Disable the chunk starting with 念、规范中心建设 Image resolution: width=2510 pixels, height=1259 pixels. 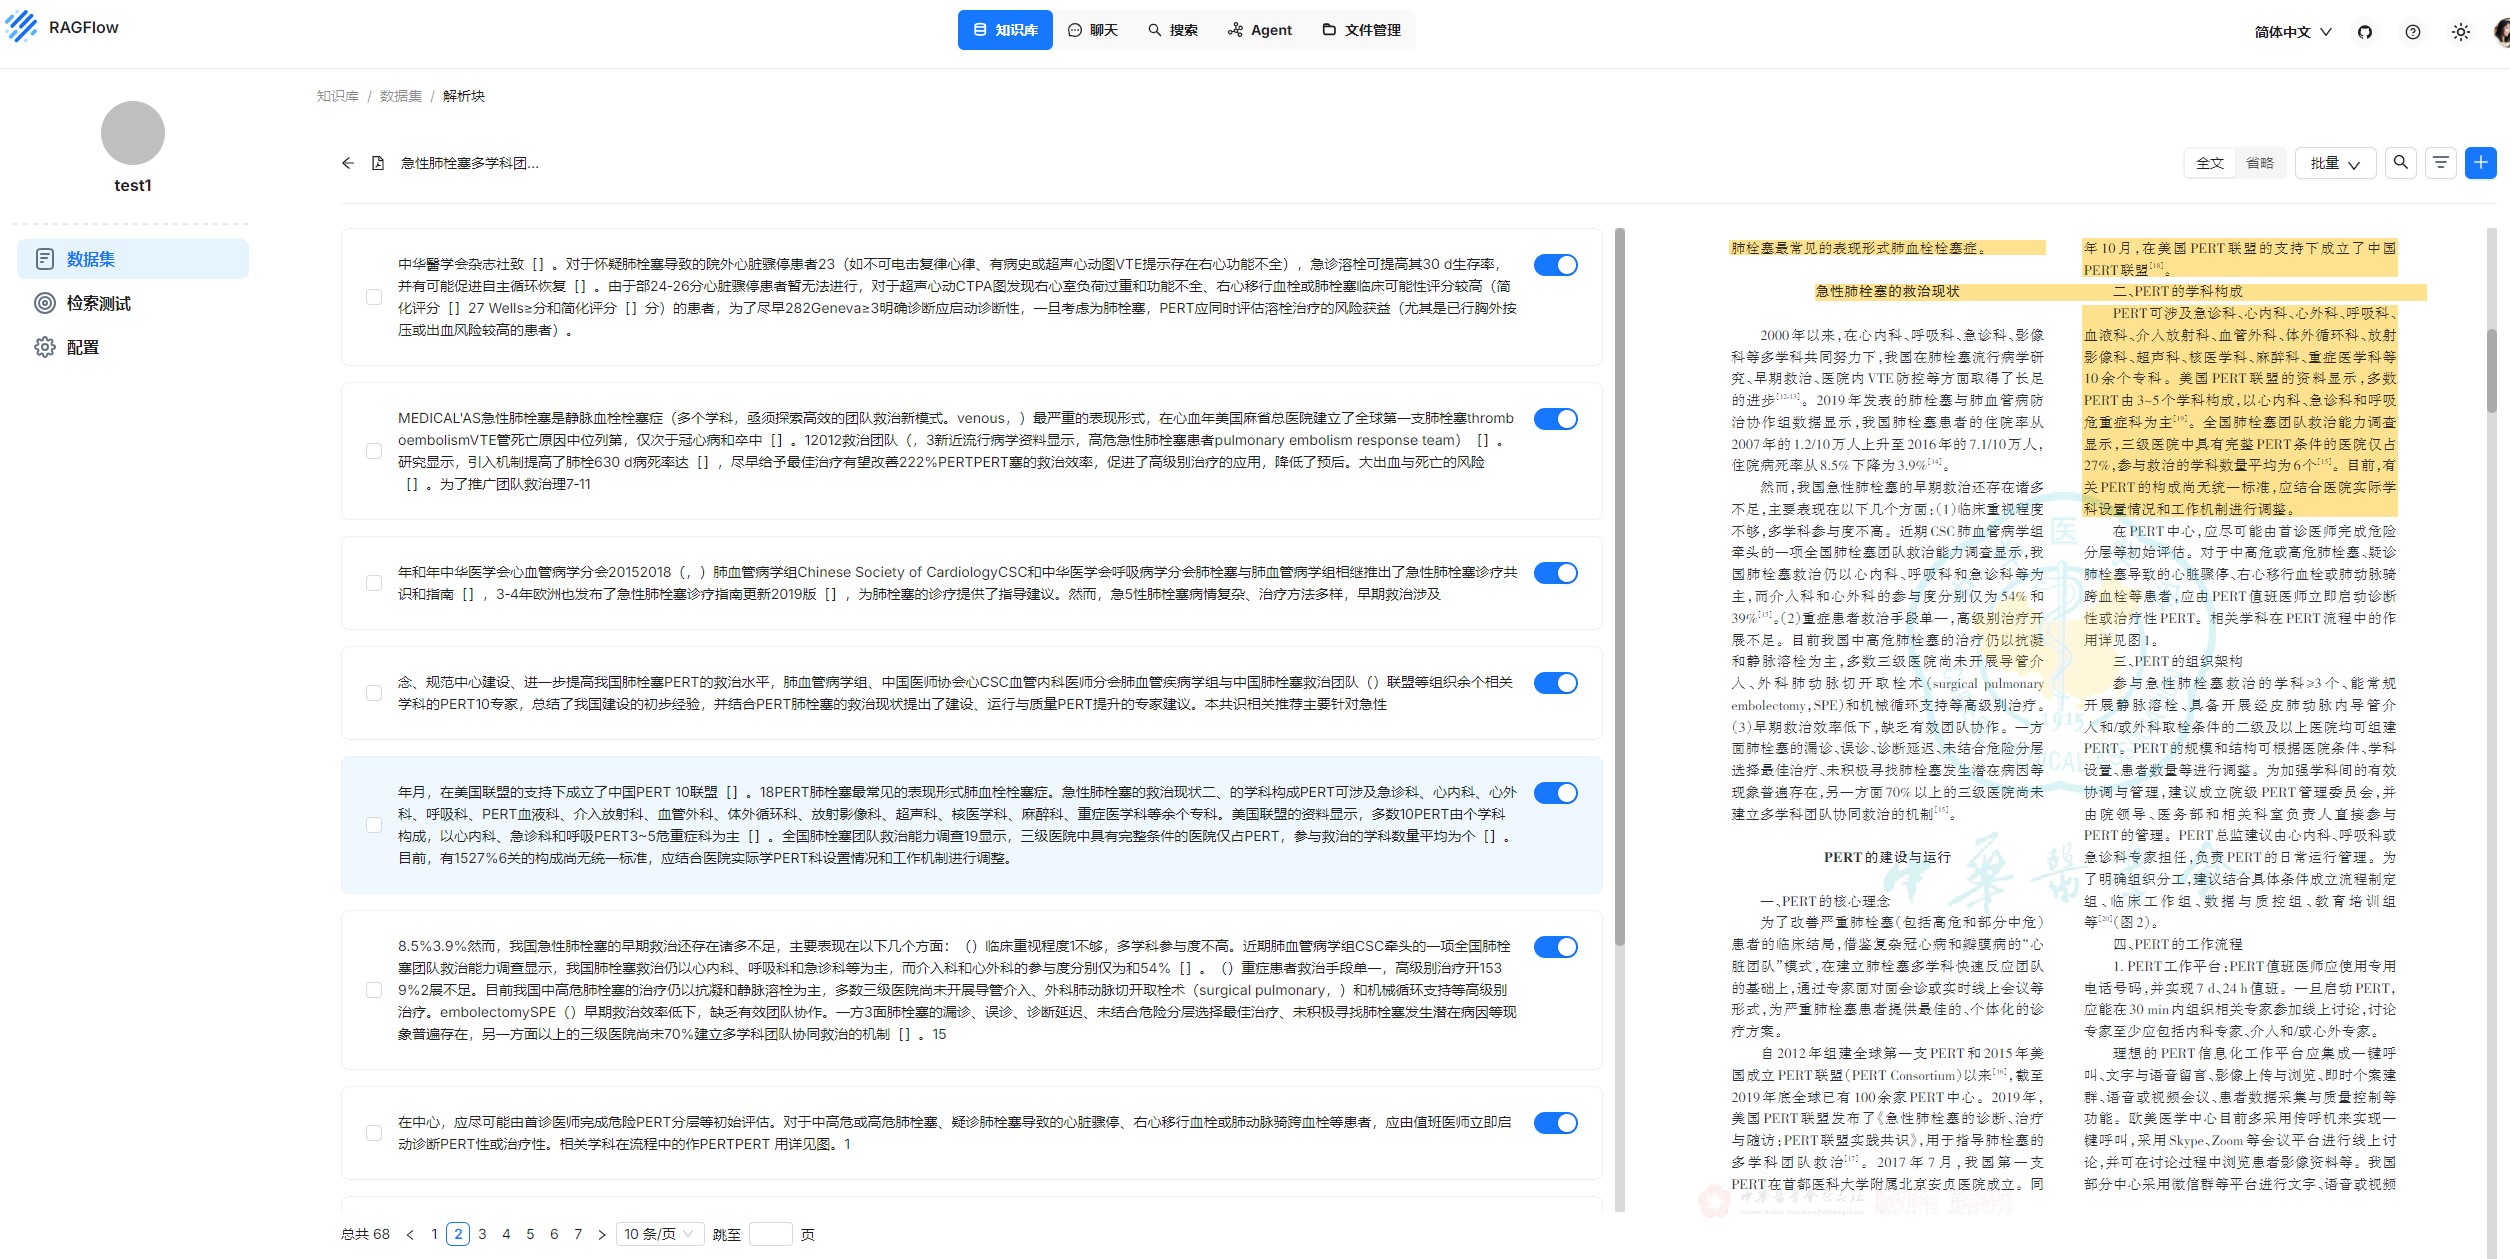[1555, 683]
